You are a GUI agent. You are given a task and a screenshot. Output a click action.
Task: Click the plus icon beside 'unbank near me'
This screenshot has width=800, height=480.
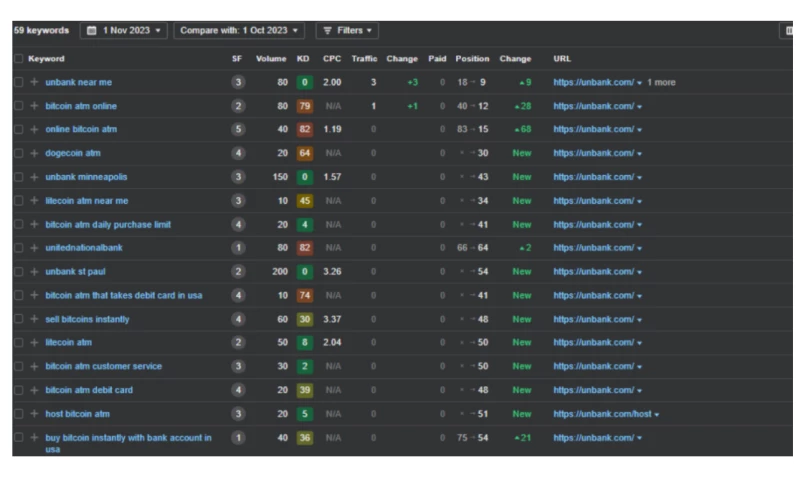pos(35,82)
